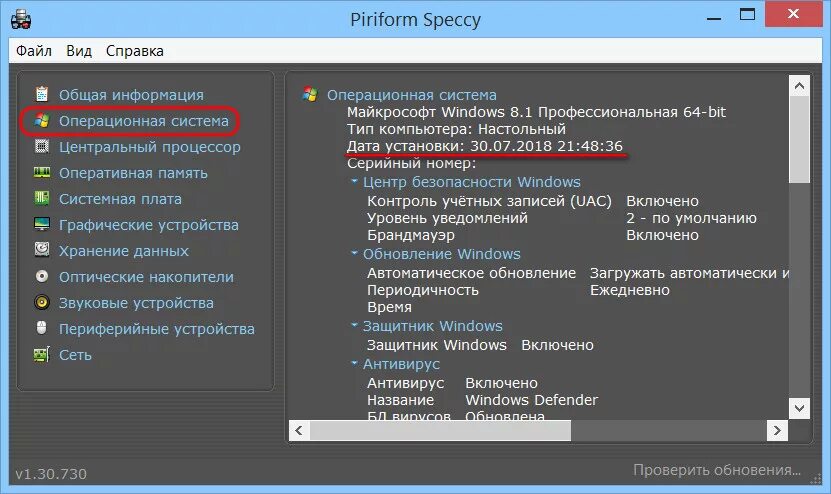The image size is (831, 494).
Task: Click the horizontal scrollbar right arrow
Action: pyautogui.click(x=777, y=430)
